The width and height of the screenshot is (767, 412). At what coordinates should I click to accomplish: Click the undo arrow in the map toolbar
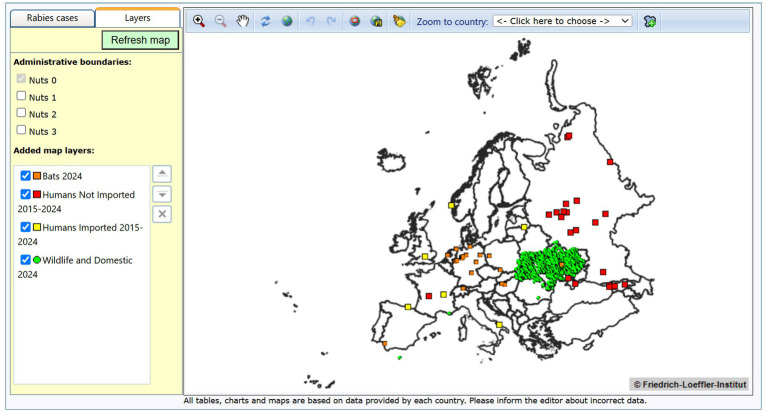310,21
